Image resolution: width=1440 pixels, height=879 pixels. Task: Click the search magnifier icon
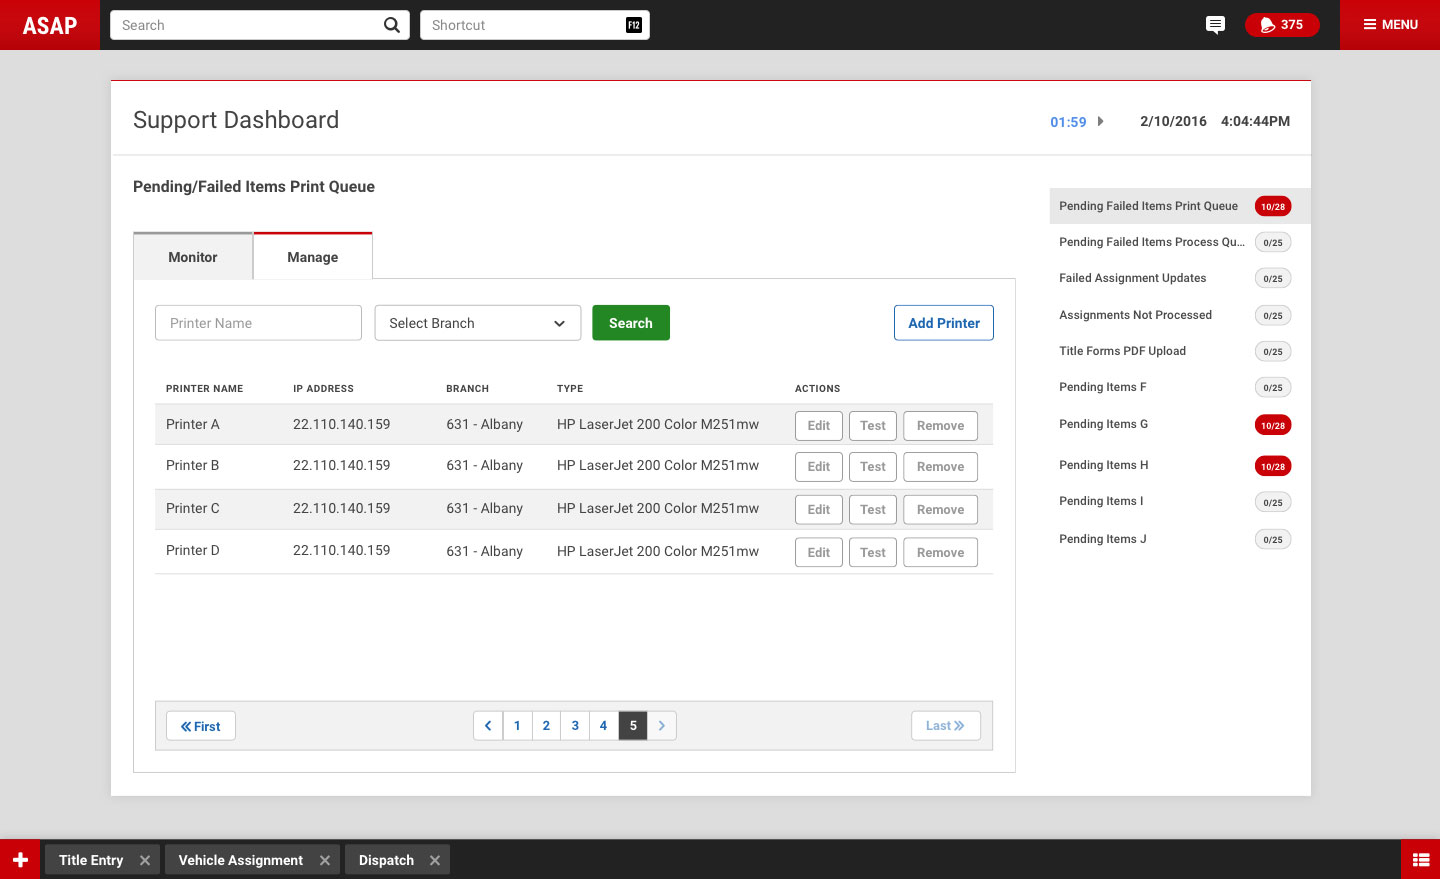(391, 25)
